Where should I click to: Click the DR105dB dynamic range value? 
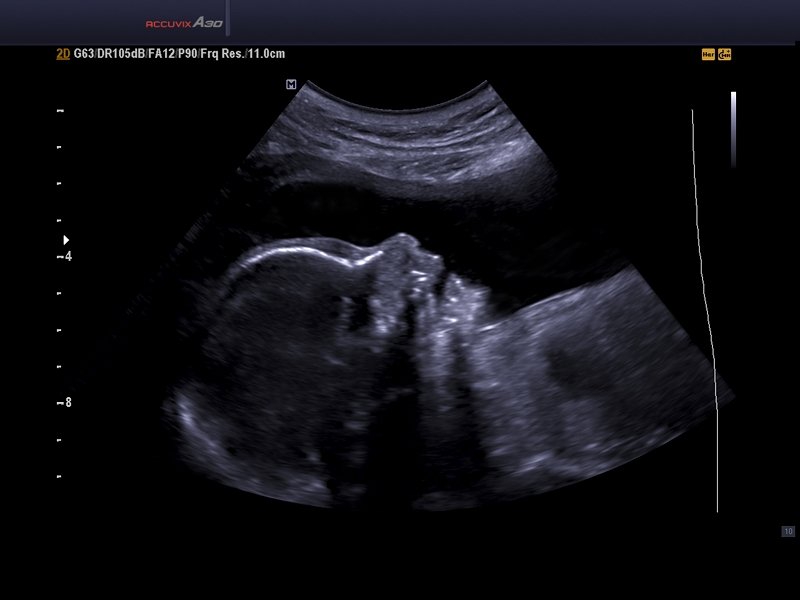pos(121,54)
